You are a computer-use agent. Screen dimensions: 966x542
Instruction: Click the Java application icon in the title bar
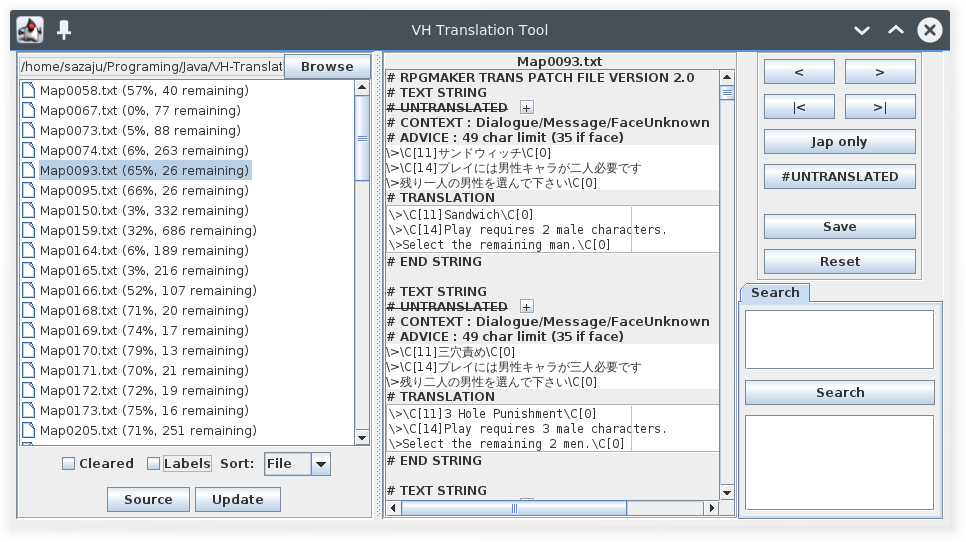(30, 30)
